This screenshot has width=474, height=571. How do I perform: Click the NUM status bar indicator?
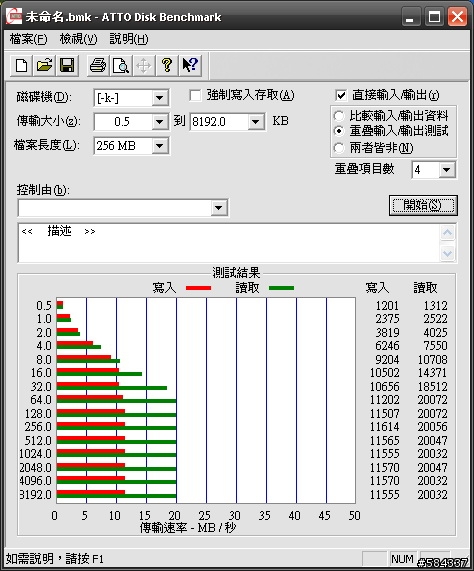point(402,559)
